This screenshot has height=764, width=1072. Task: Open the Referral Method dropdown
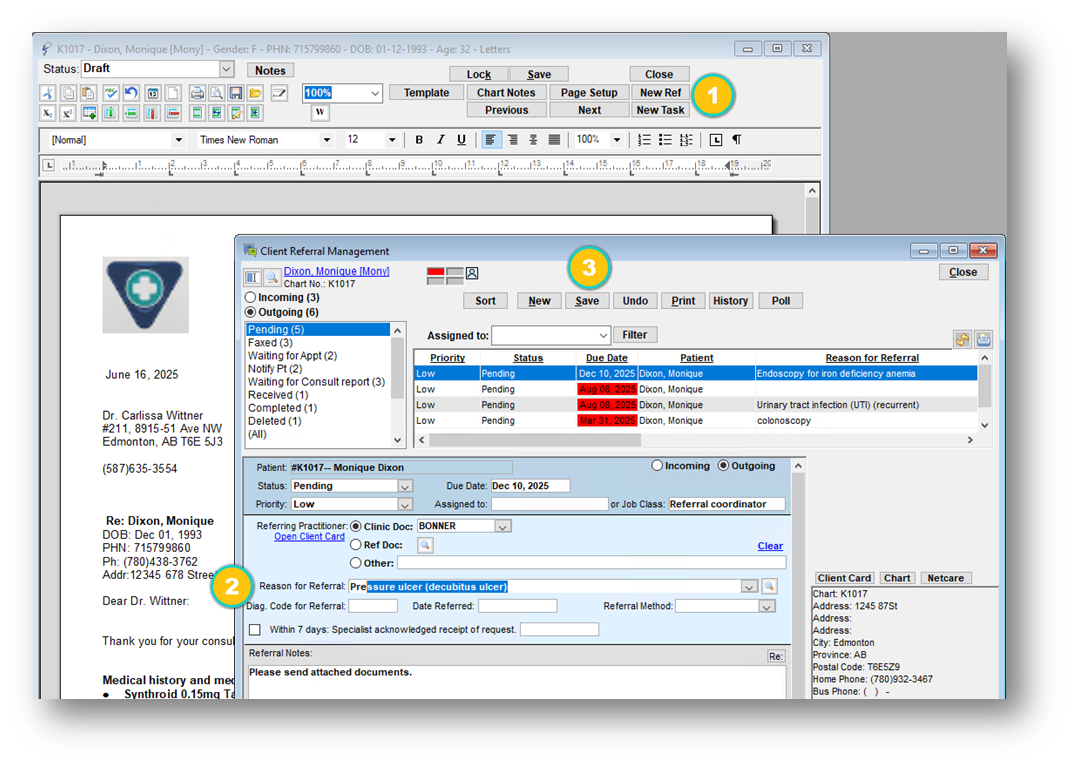pyautogui.click(x=767, y=607)
